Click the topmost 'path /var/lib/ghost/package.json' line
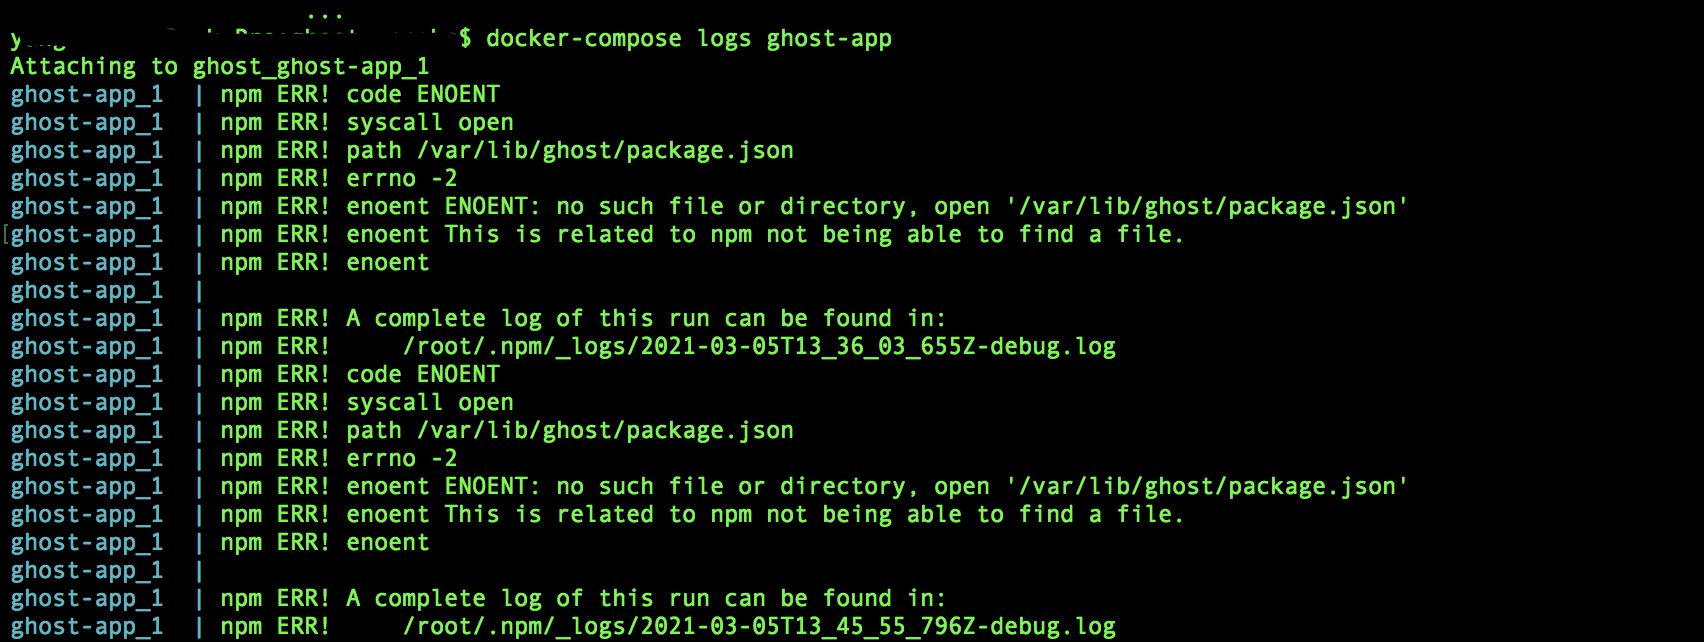The height and width of the screenshot is (642, 1704). coord(569,151)
